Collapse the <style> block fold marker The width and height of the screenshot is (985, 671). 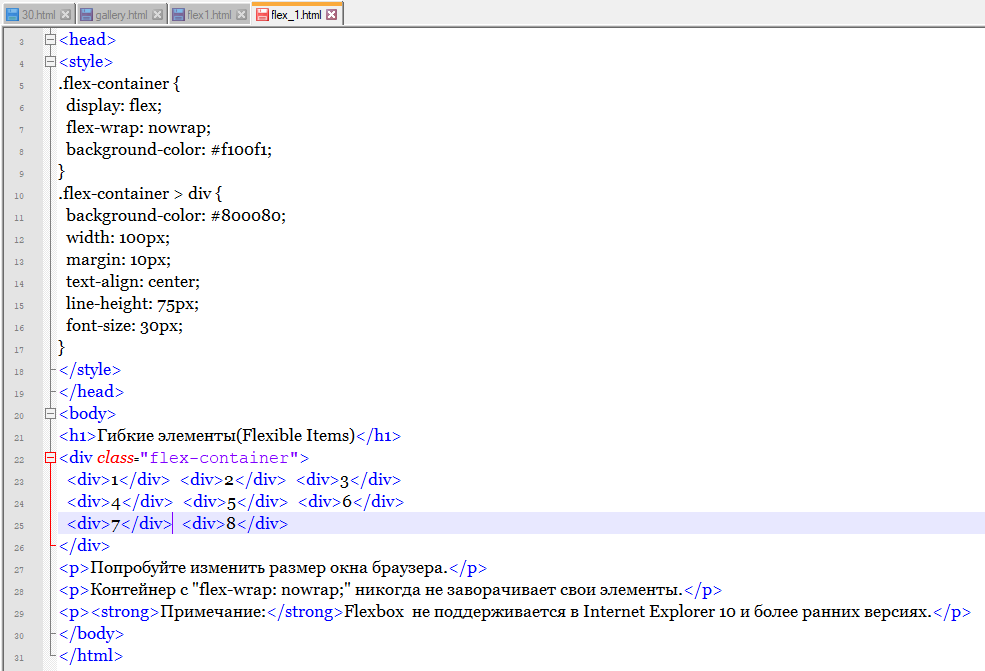coord(50,63)
